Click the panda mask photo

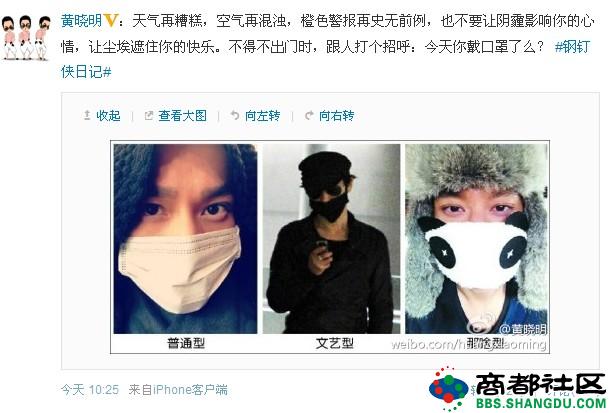pyautogui.click(x=477, y=238)
